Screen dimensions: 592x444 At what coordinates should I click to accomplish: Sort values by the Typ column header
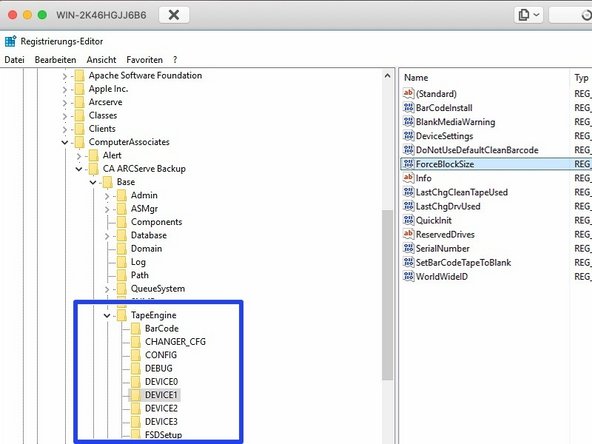tap(581, 78)
